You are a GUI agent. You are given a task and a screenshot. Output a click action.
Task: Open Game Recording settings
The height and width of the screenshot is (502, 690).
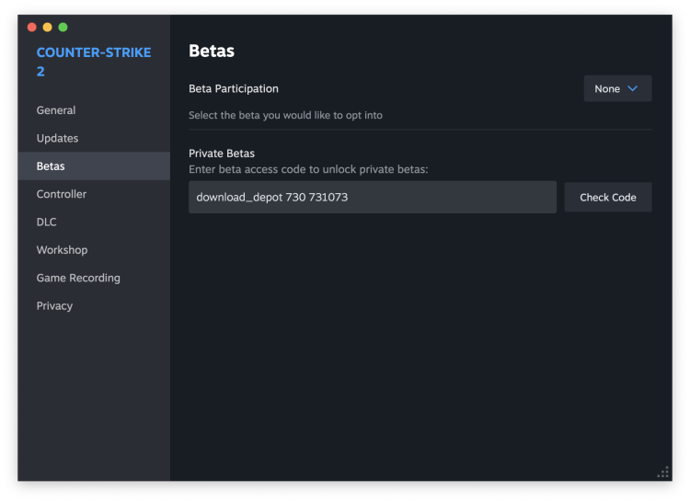click(x=78, y=278)
